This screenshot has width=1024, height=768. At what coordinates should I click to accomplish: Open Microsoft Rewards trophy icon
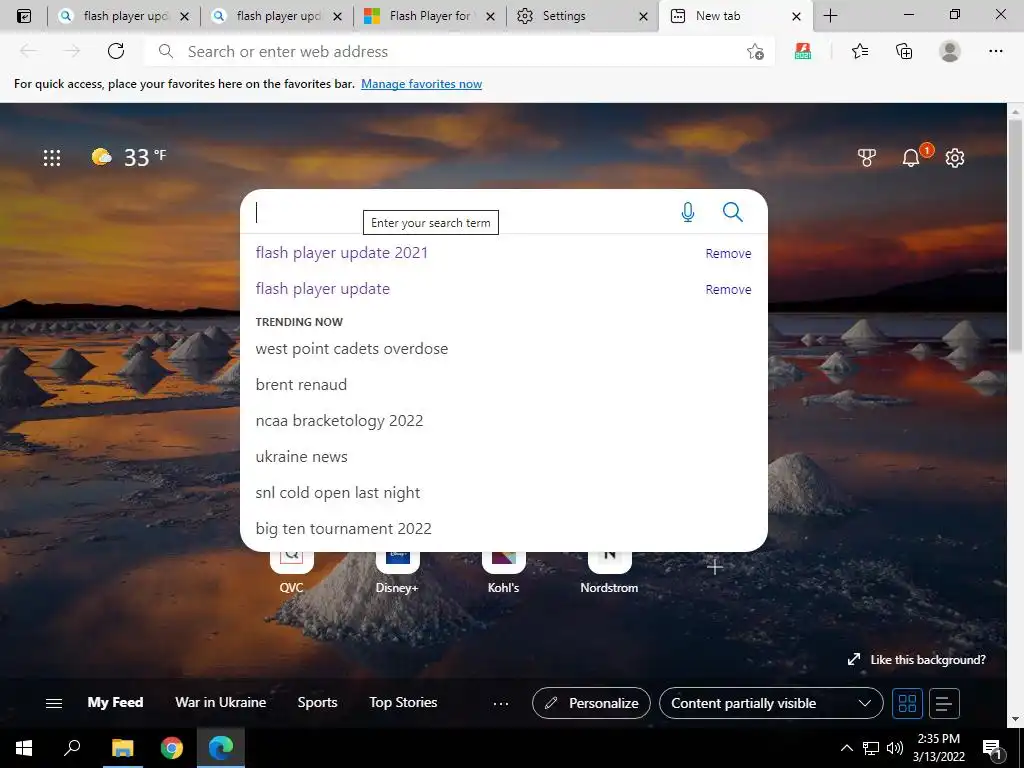(867, 157)
